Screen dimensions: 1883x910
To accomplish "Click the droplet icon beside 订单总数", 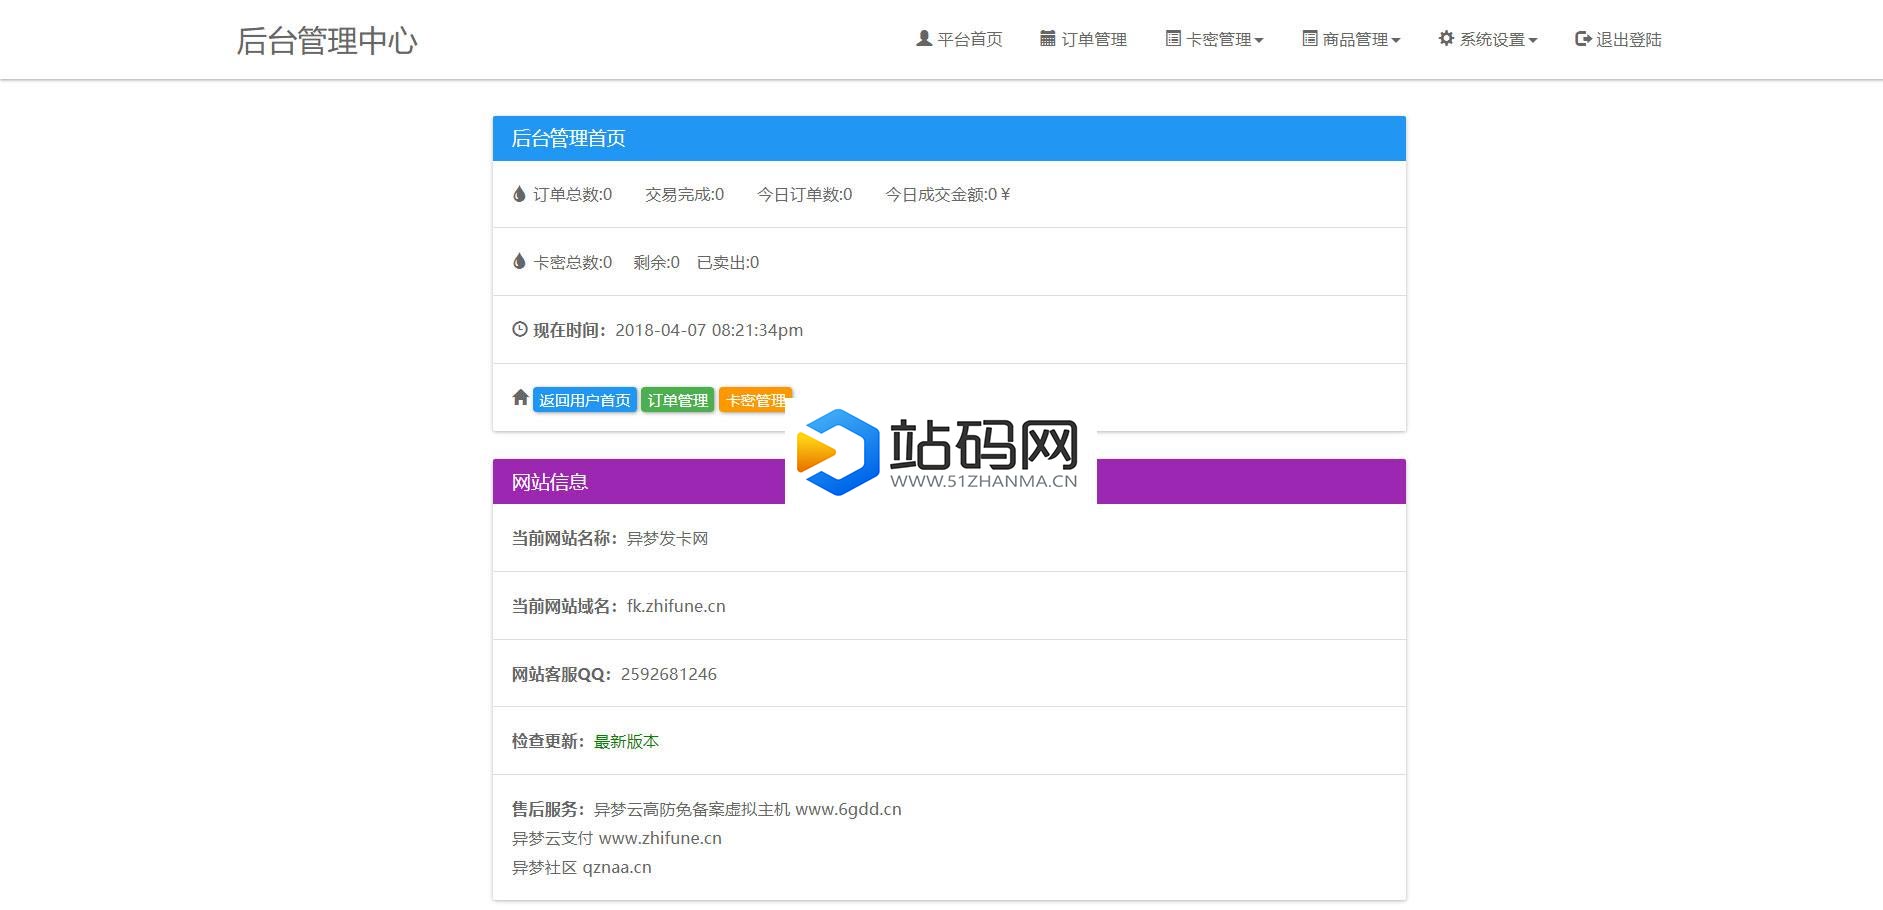I will 519,194.
